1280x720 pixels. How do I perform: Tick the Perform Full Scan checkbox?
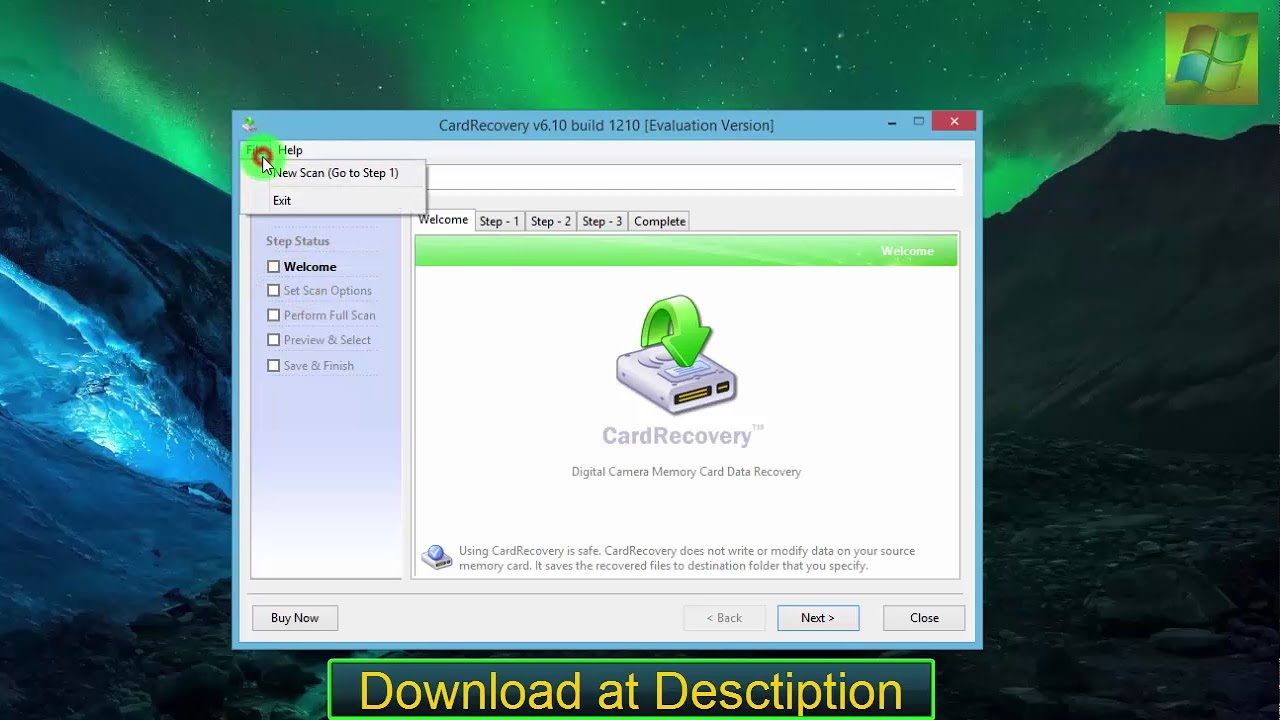point(273,315)
